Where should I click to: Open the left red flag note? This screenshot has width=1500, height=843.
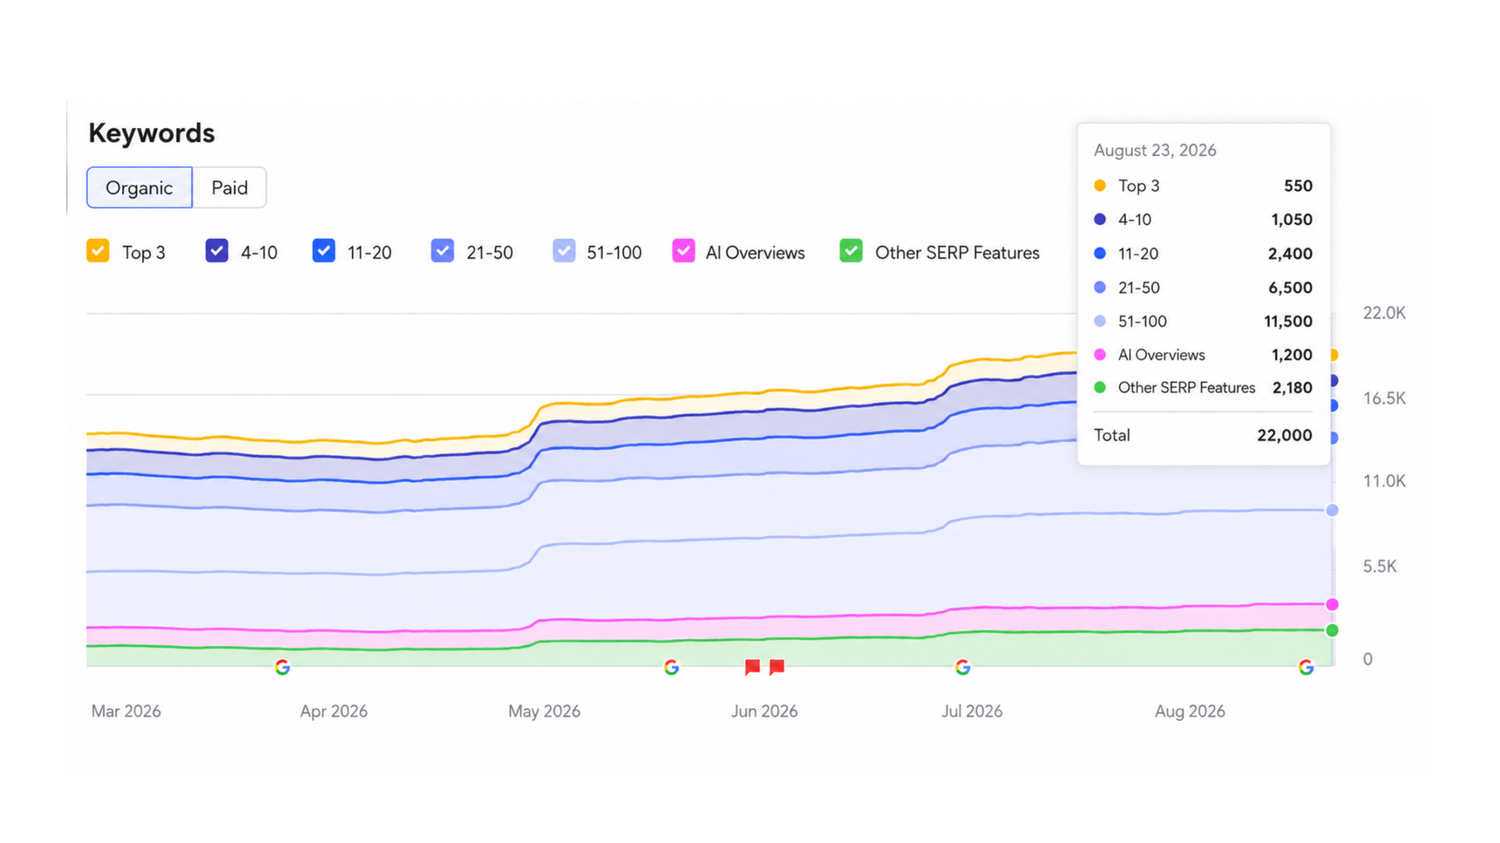tap(753, 667)
